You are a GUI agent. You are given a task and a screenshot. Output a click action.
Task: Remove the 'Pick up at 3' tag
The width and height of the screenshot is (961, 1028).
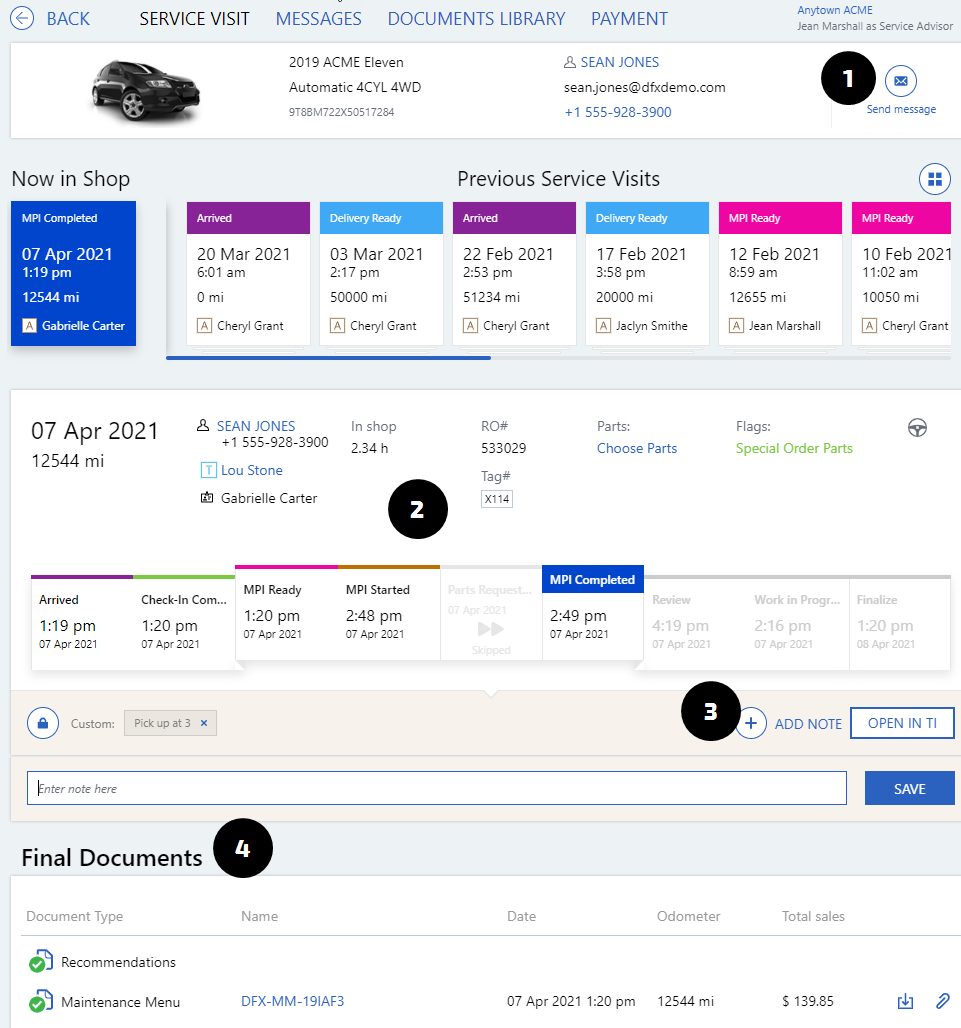pyautogui.click(x=204, y=723)
